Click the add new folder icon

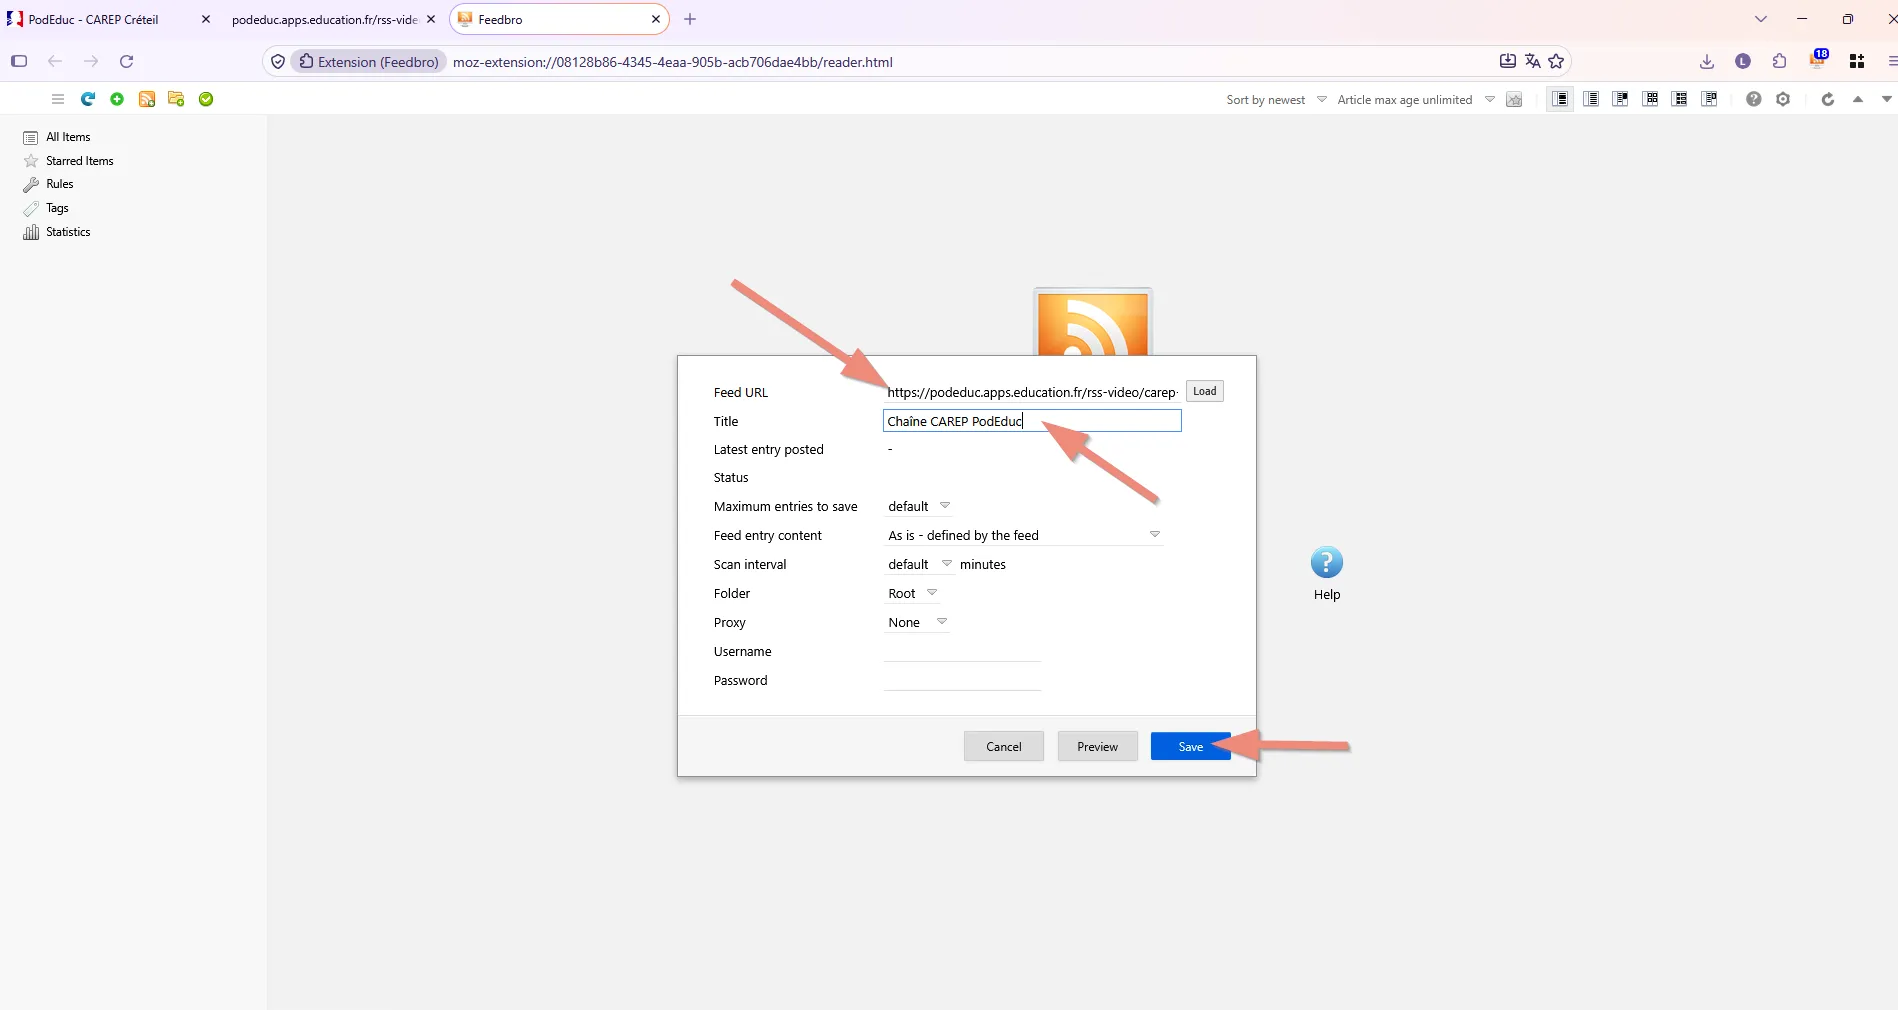pyautogui.click(x=176, y=99)
